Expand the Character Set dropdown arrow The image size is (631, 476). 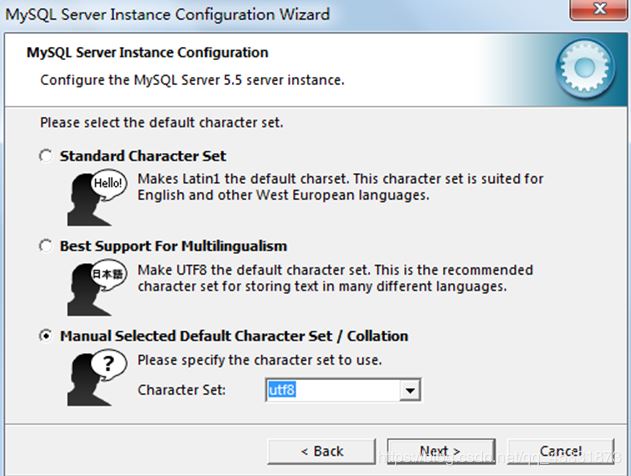pos(407,390)
